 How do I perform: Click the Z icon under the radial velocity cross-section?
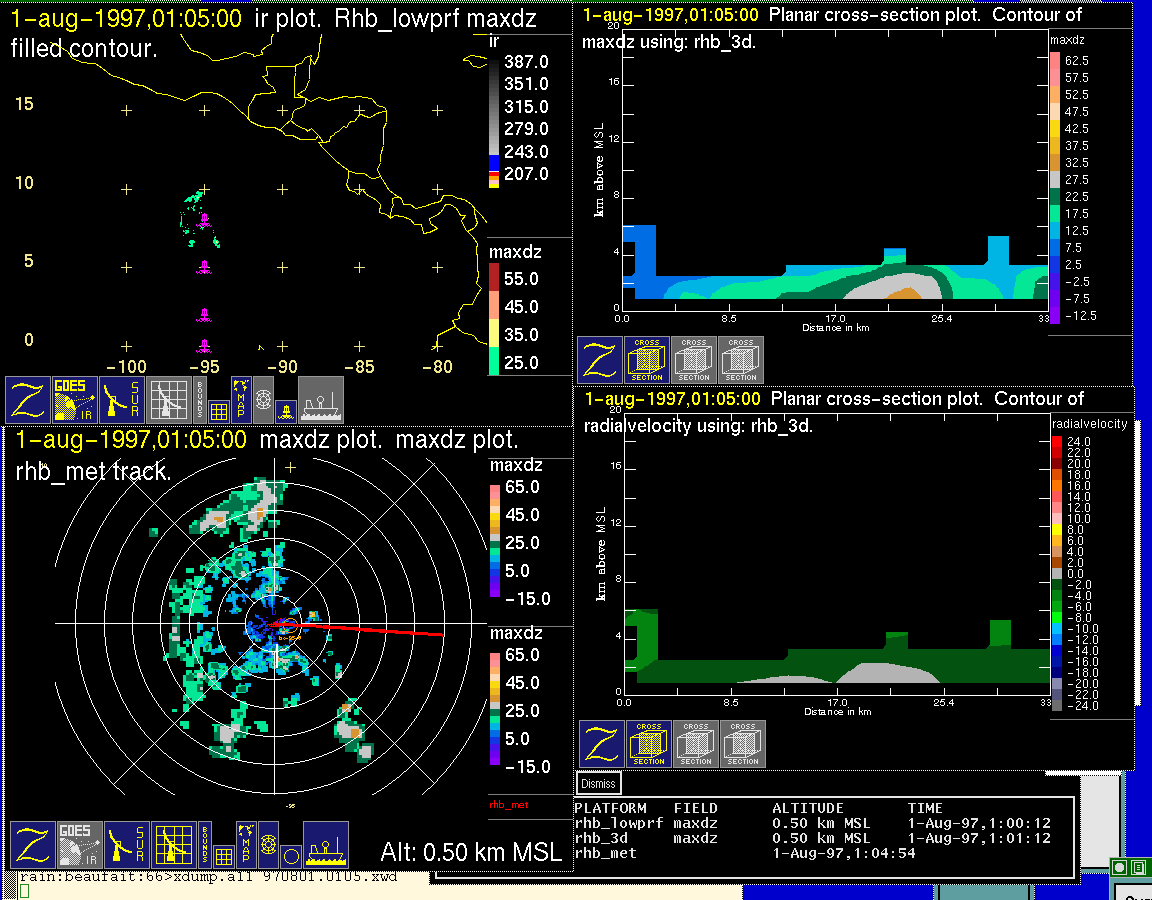pyautogui.click(x=602, y=744)
